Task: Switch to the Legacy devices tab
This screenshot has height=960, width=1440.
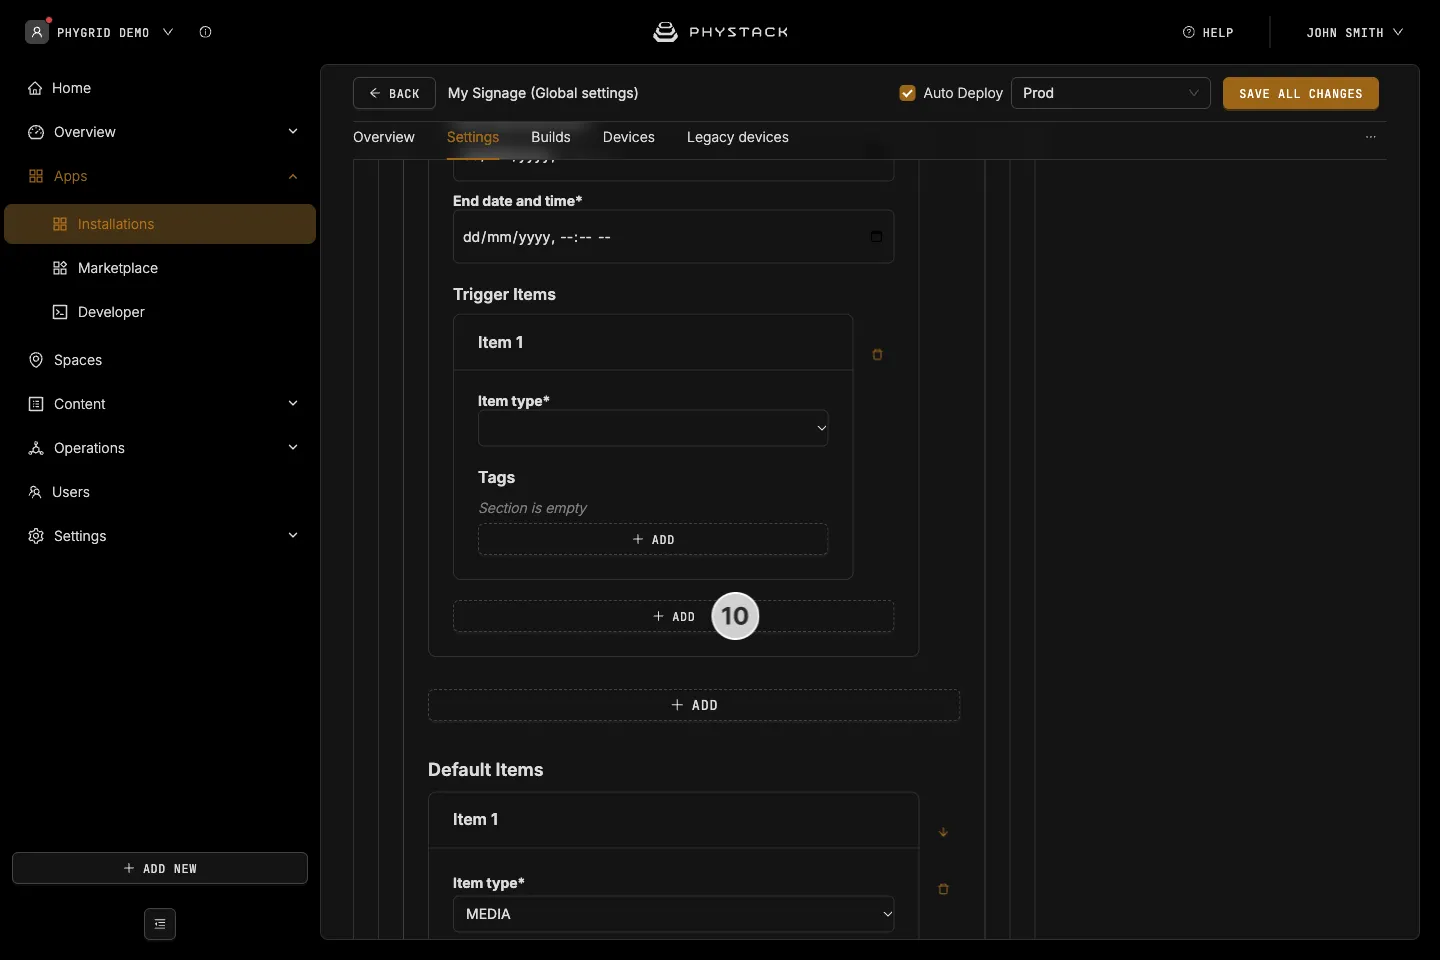Action: (738, 137)
